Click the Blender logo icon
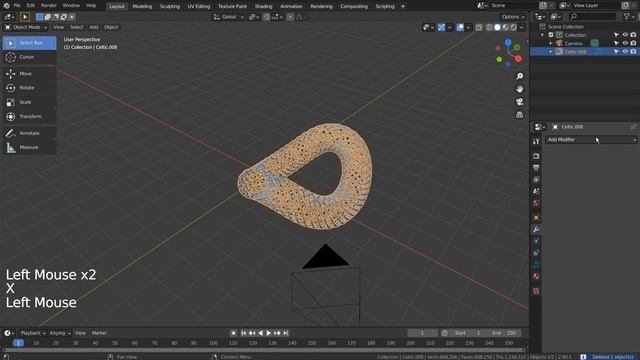 click(x=6, y=6)
